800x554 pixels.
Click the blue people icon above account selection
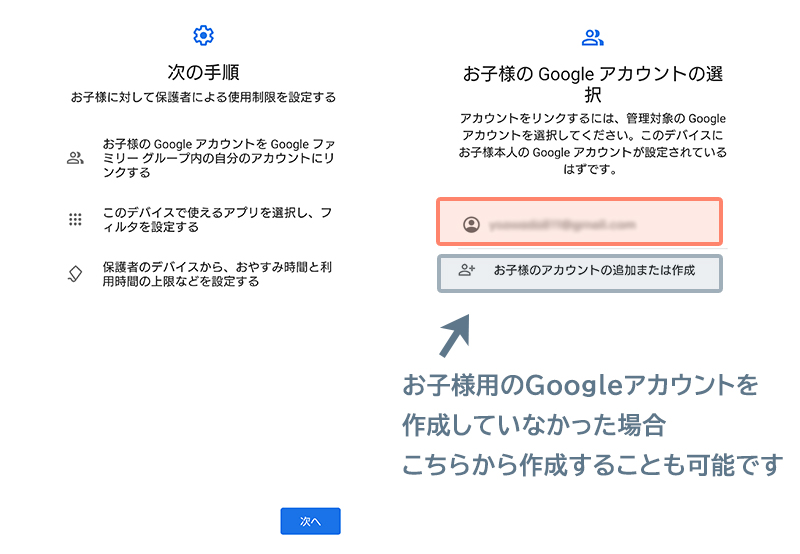pos(592,38)
